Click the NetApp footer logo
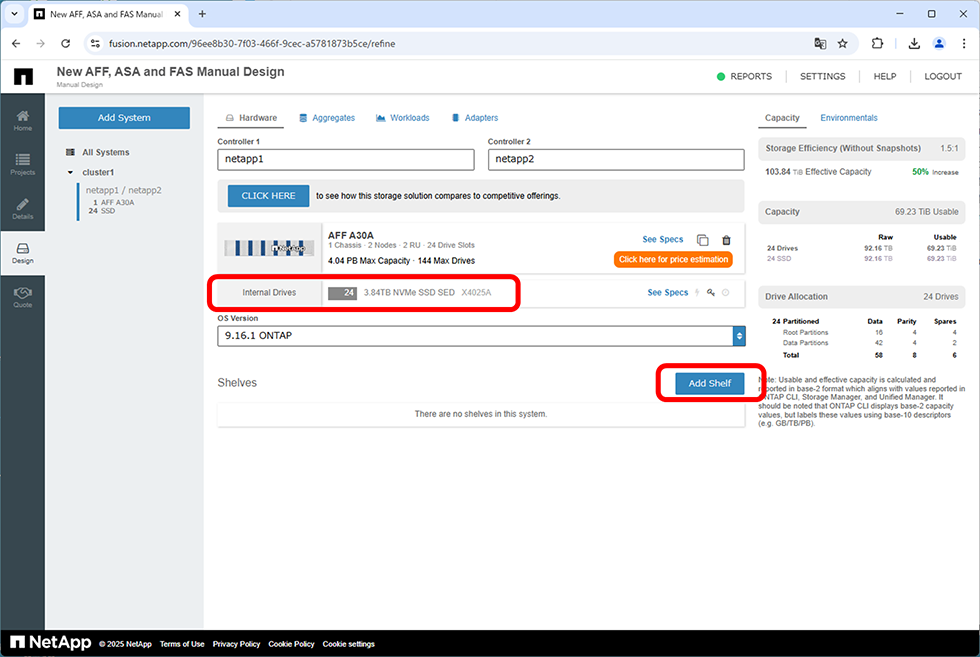 pos(51,643)
